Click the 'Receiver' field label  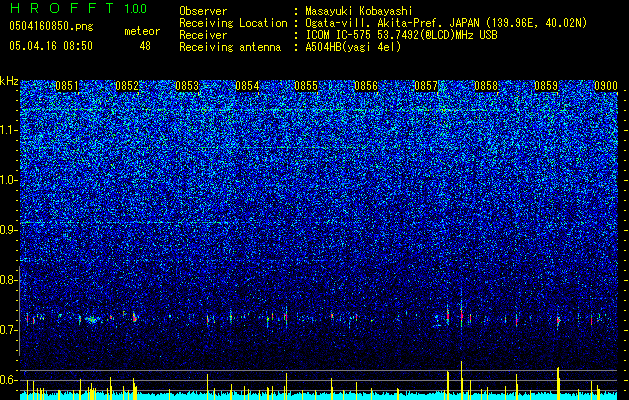203,35
